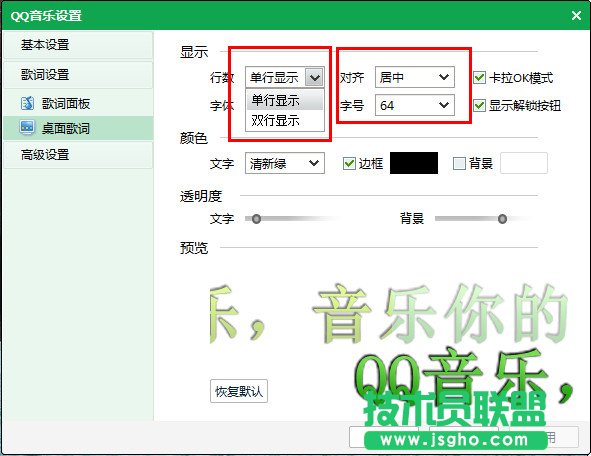
Task: Click the lyrics panel icon in sidebar
Action: [27, 103]
